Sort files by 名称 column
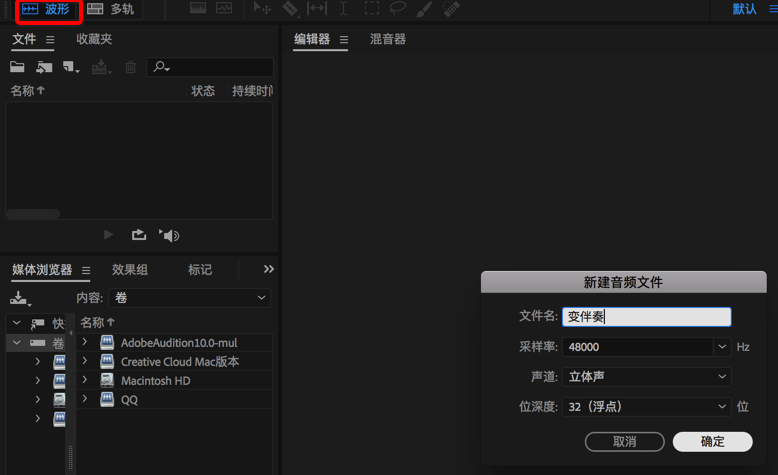The image size is (778, 475). (x=27, y=91)
